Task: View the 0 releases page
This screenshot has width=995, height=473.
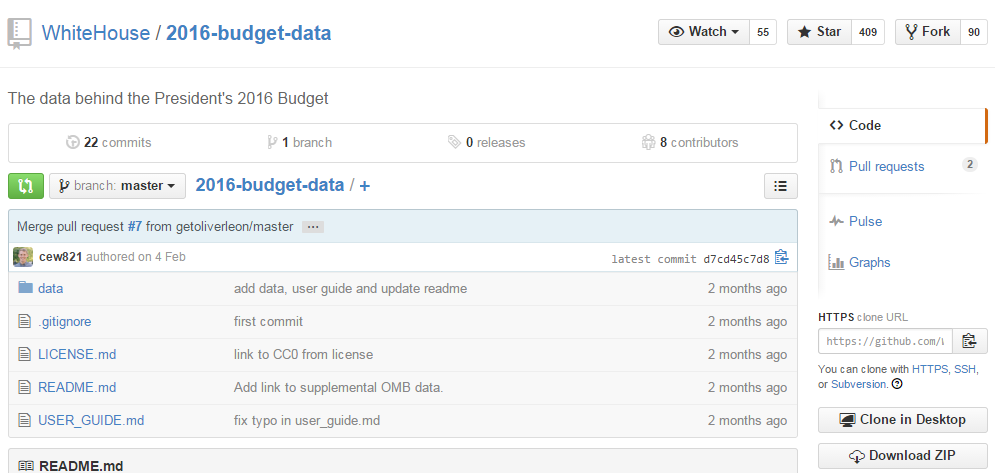Action: tap(487, 142)
